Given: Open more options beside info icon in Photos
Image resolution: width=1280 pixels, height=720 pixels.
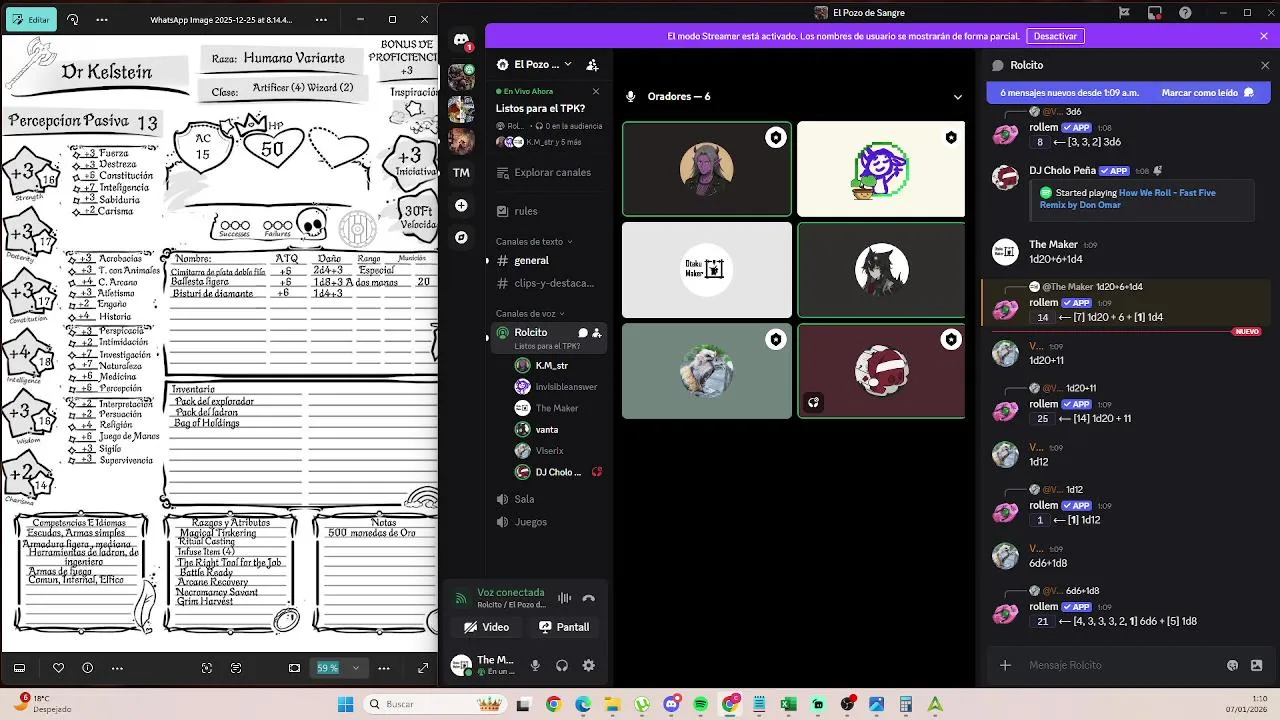Looking at the screenshot, I should (117, 667).
